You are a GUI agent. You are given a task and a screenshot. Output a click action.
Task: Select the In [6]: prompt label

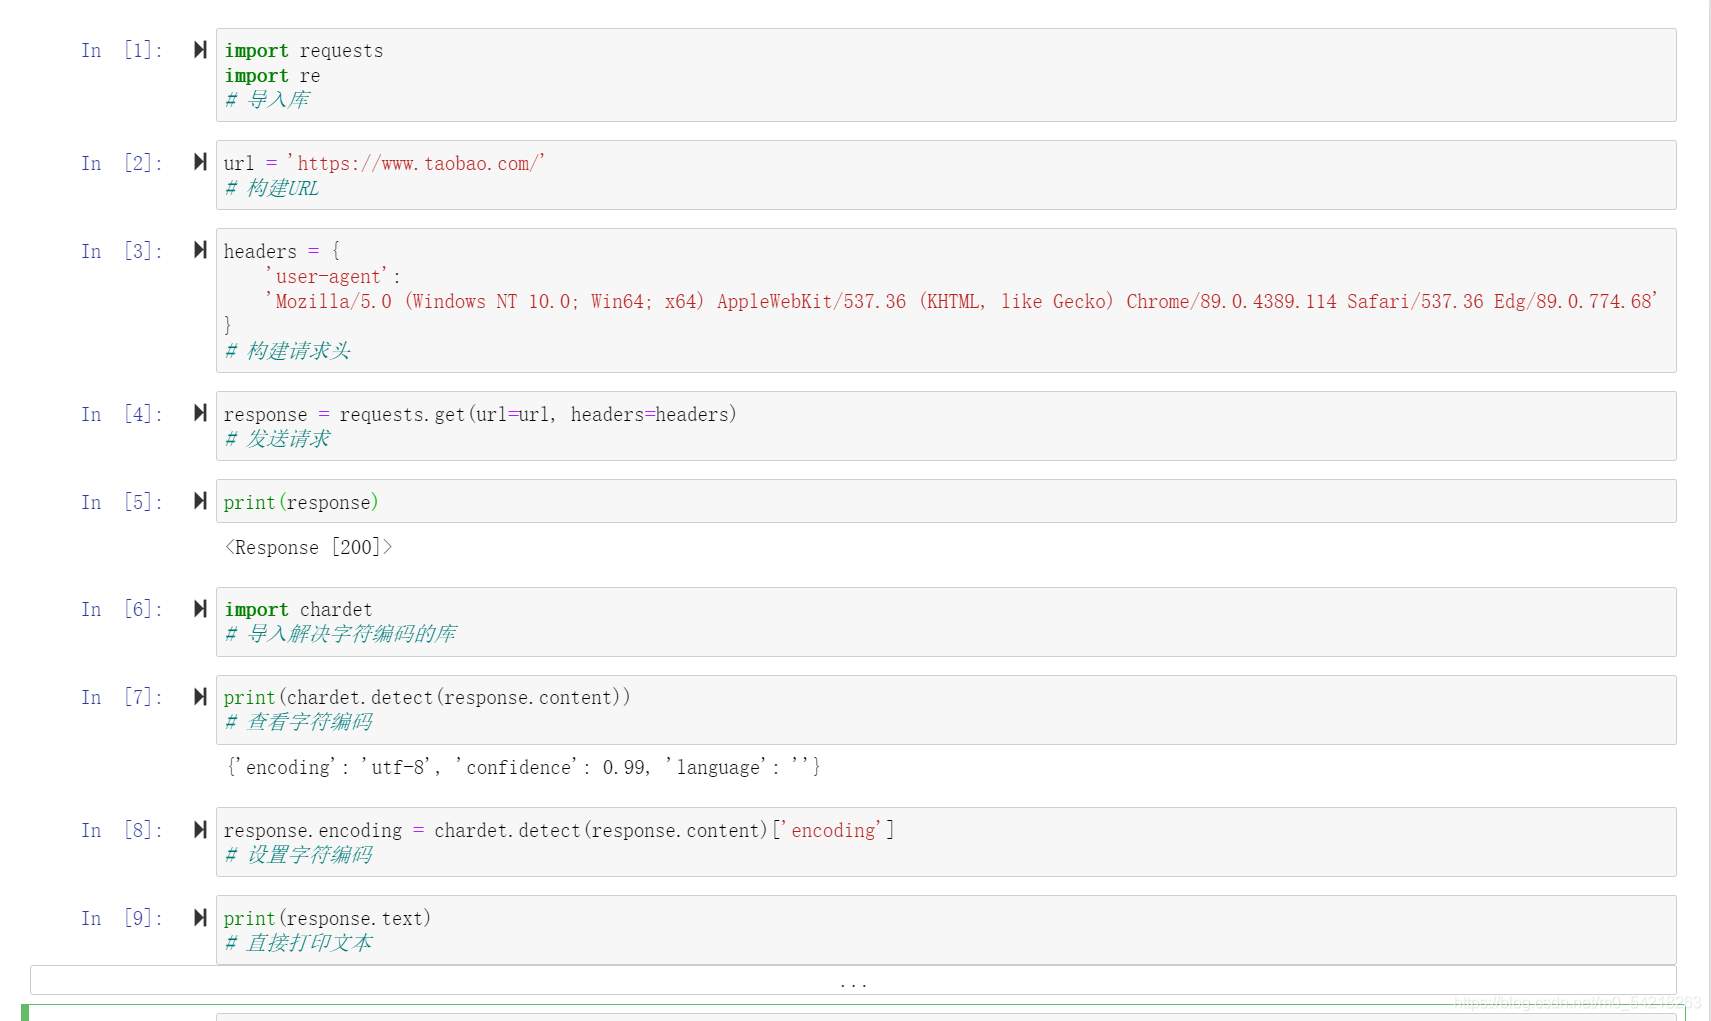(122, 609)
